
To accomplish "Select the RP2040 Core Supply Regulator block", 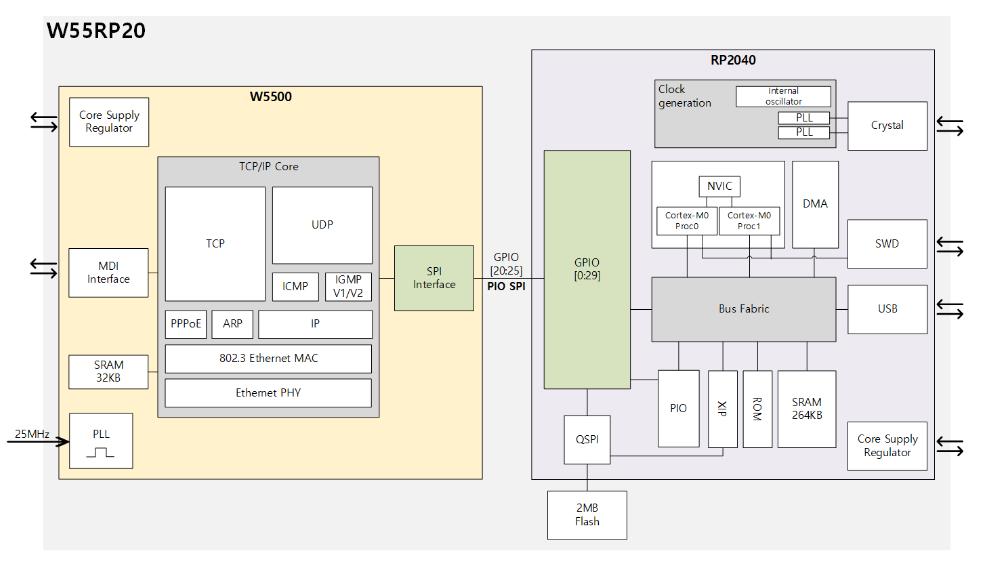I will [x=887, y=446].
